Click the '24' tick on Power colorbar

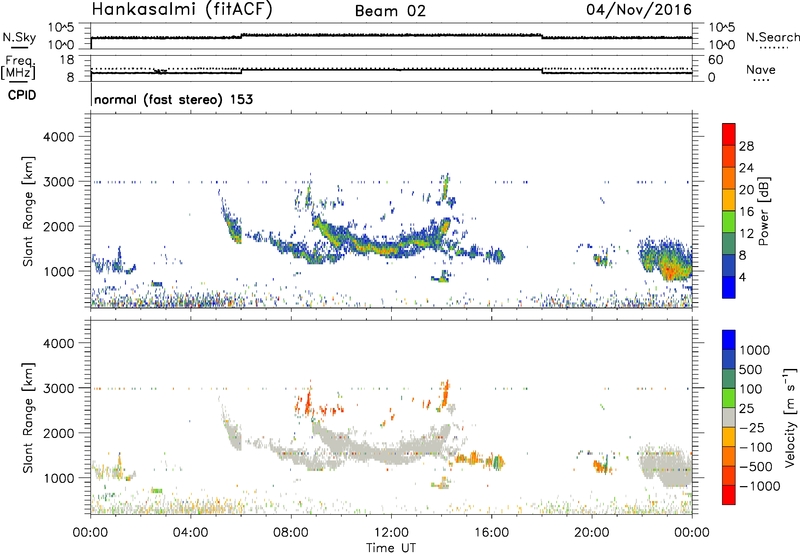747,168
